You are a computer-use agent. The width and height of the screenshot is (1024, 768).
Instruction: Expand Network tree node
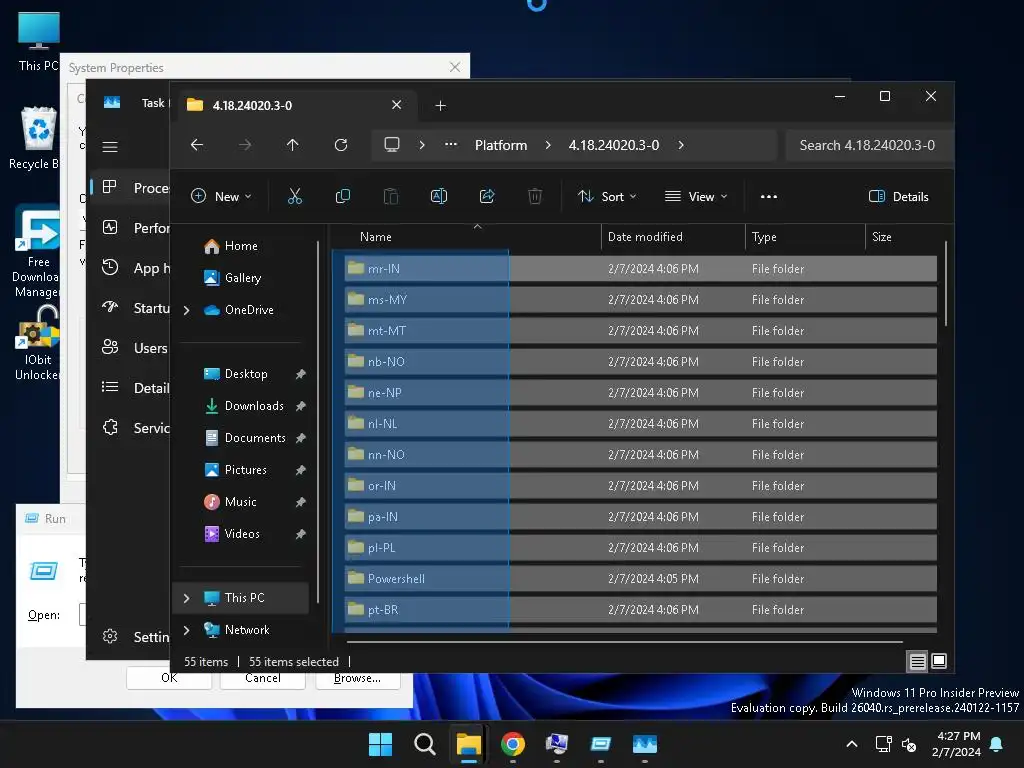coord(187,630)
